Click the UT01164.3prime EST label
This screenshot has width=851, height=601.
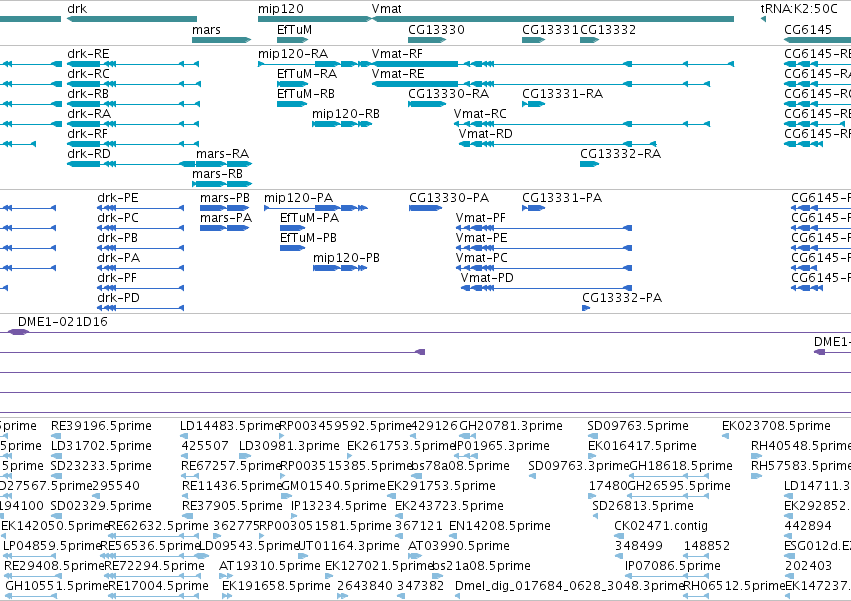tap(349, 546)
